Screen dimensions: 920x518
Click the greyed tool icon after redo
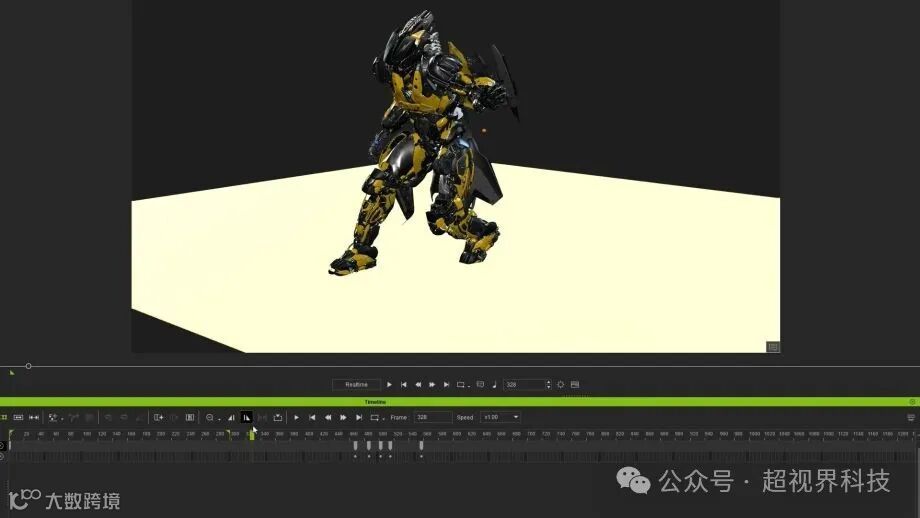coord(139,417)
